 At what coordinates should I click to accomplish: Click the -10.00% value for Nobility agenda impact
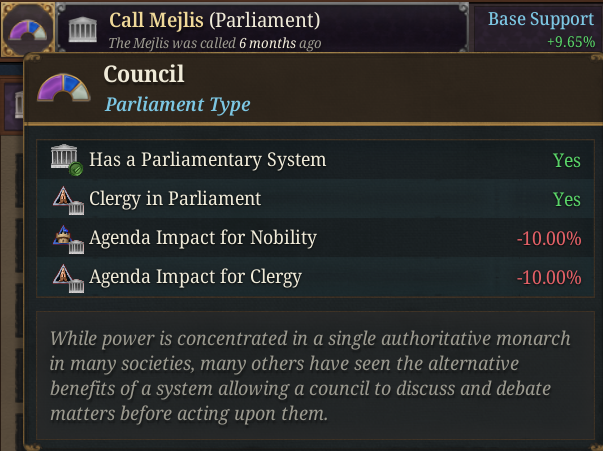click(x=549, y=238)
